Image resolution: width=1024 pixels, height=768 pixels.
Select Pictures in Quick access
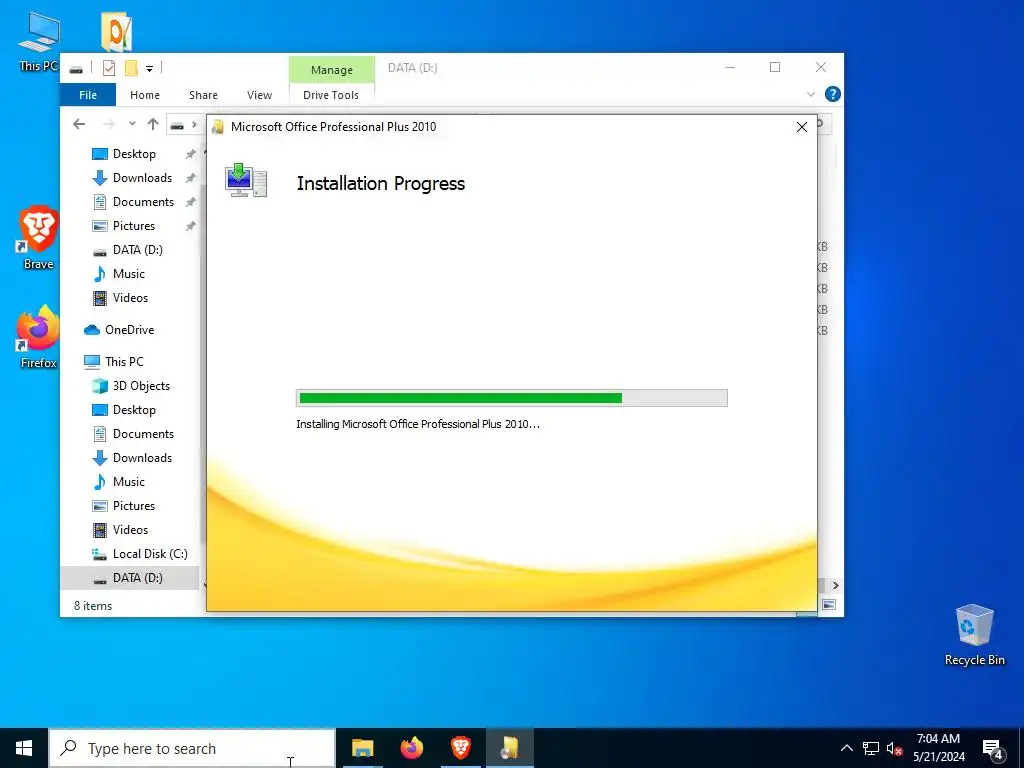point(134,226)
